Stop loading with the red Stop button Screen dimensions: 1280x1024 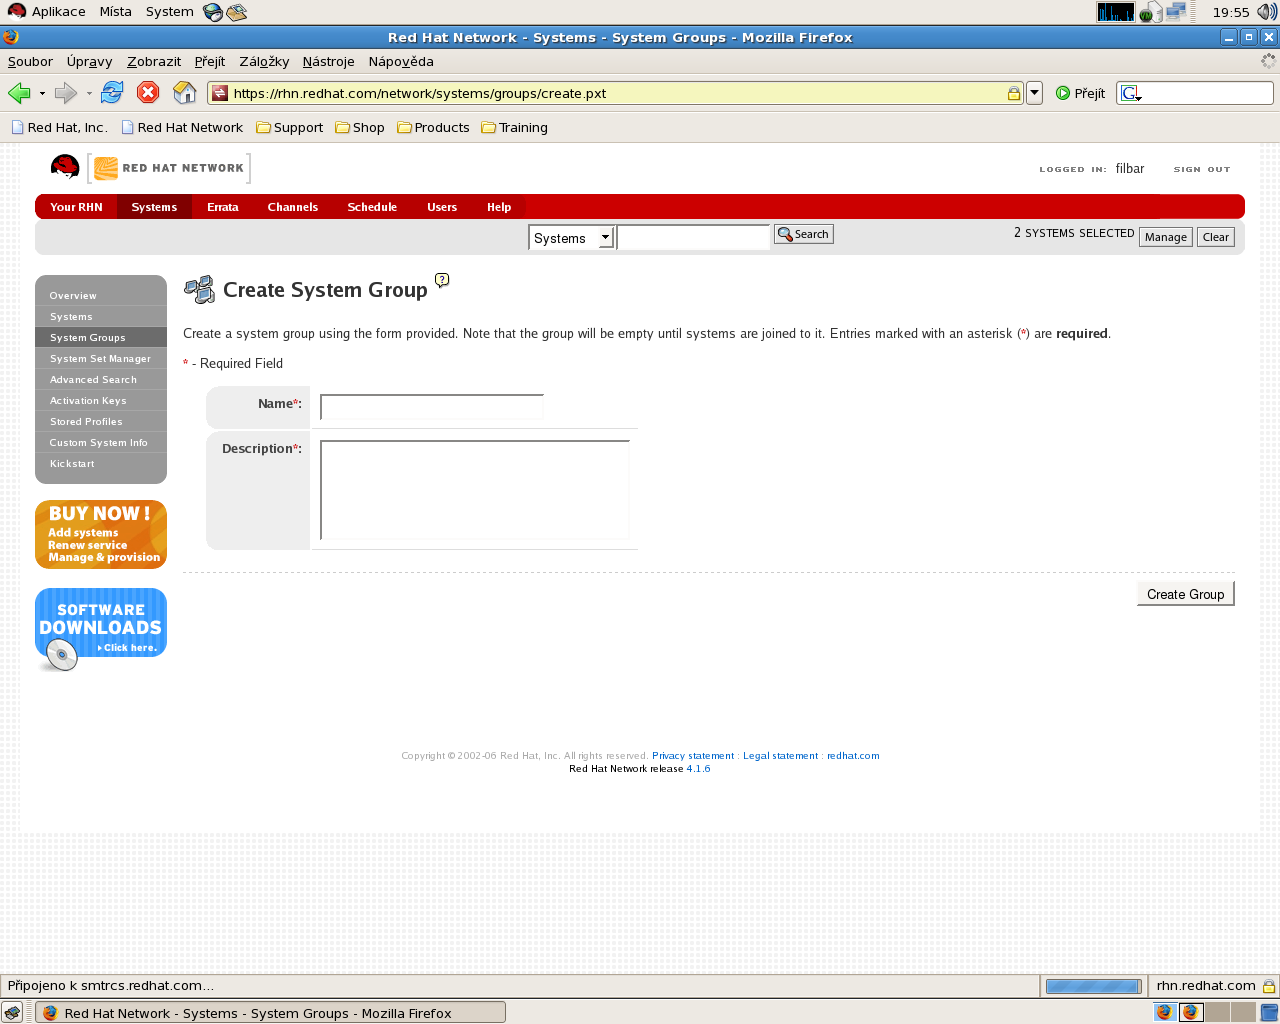point(148,93)
